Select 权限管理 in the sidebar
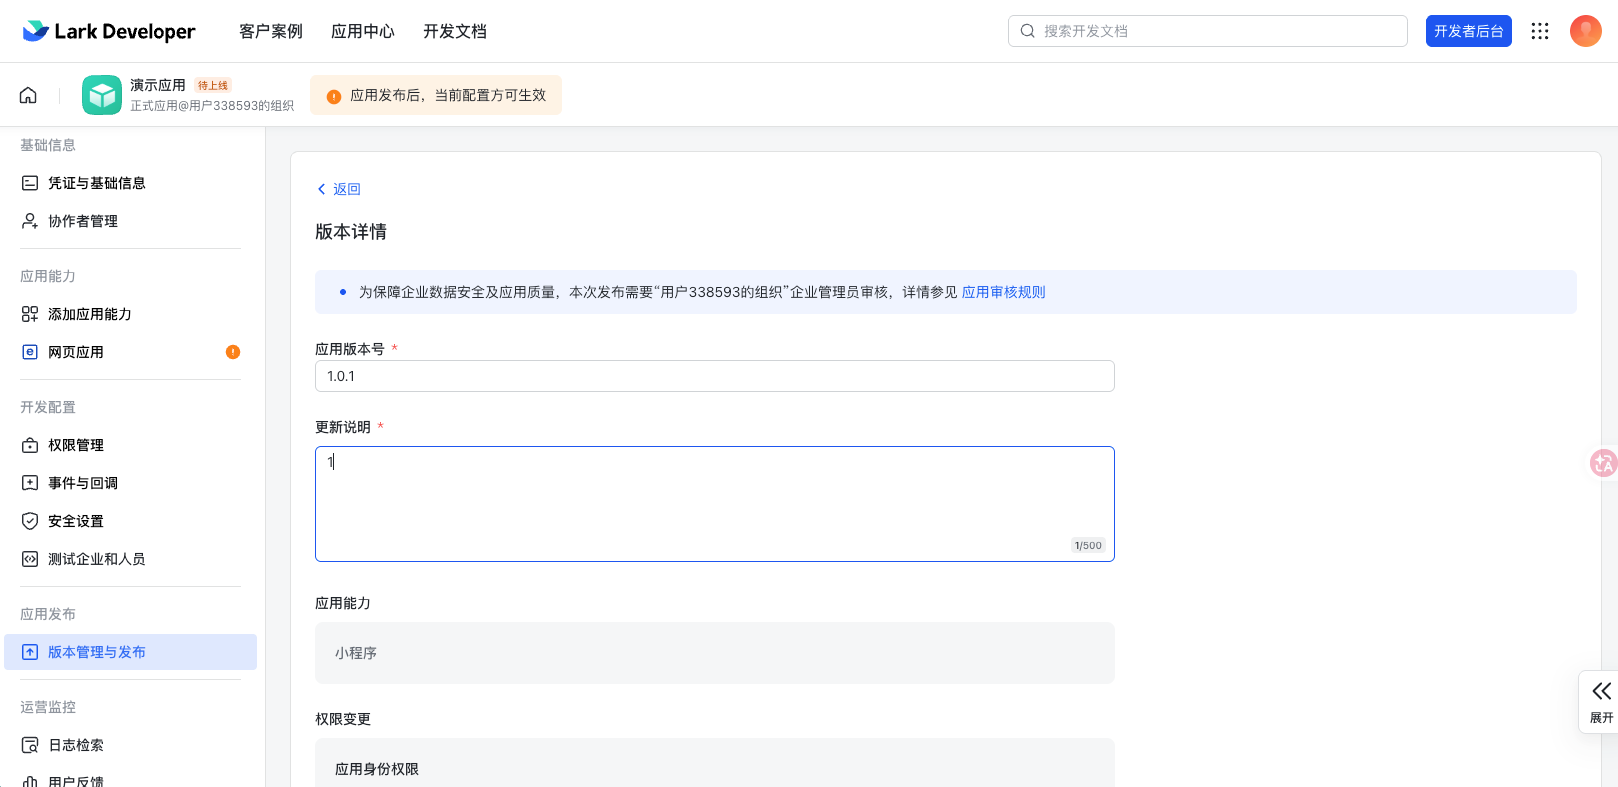The height and width of the screenshot is (787, 1618). pyautogui.click(x=76, y=445)
